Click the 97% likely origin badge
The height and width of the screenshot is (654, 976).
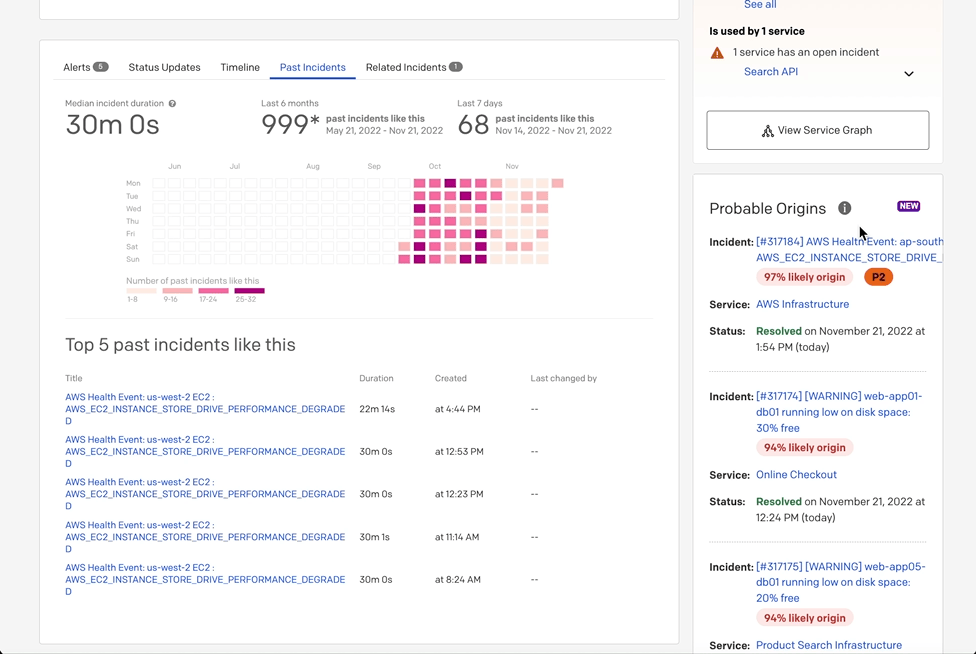point(804,276)
